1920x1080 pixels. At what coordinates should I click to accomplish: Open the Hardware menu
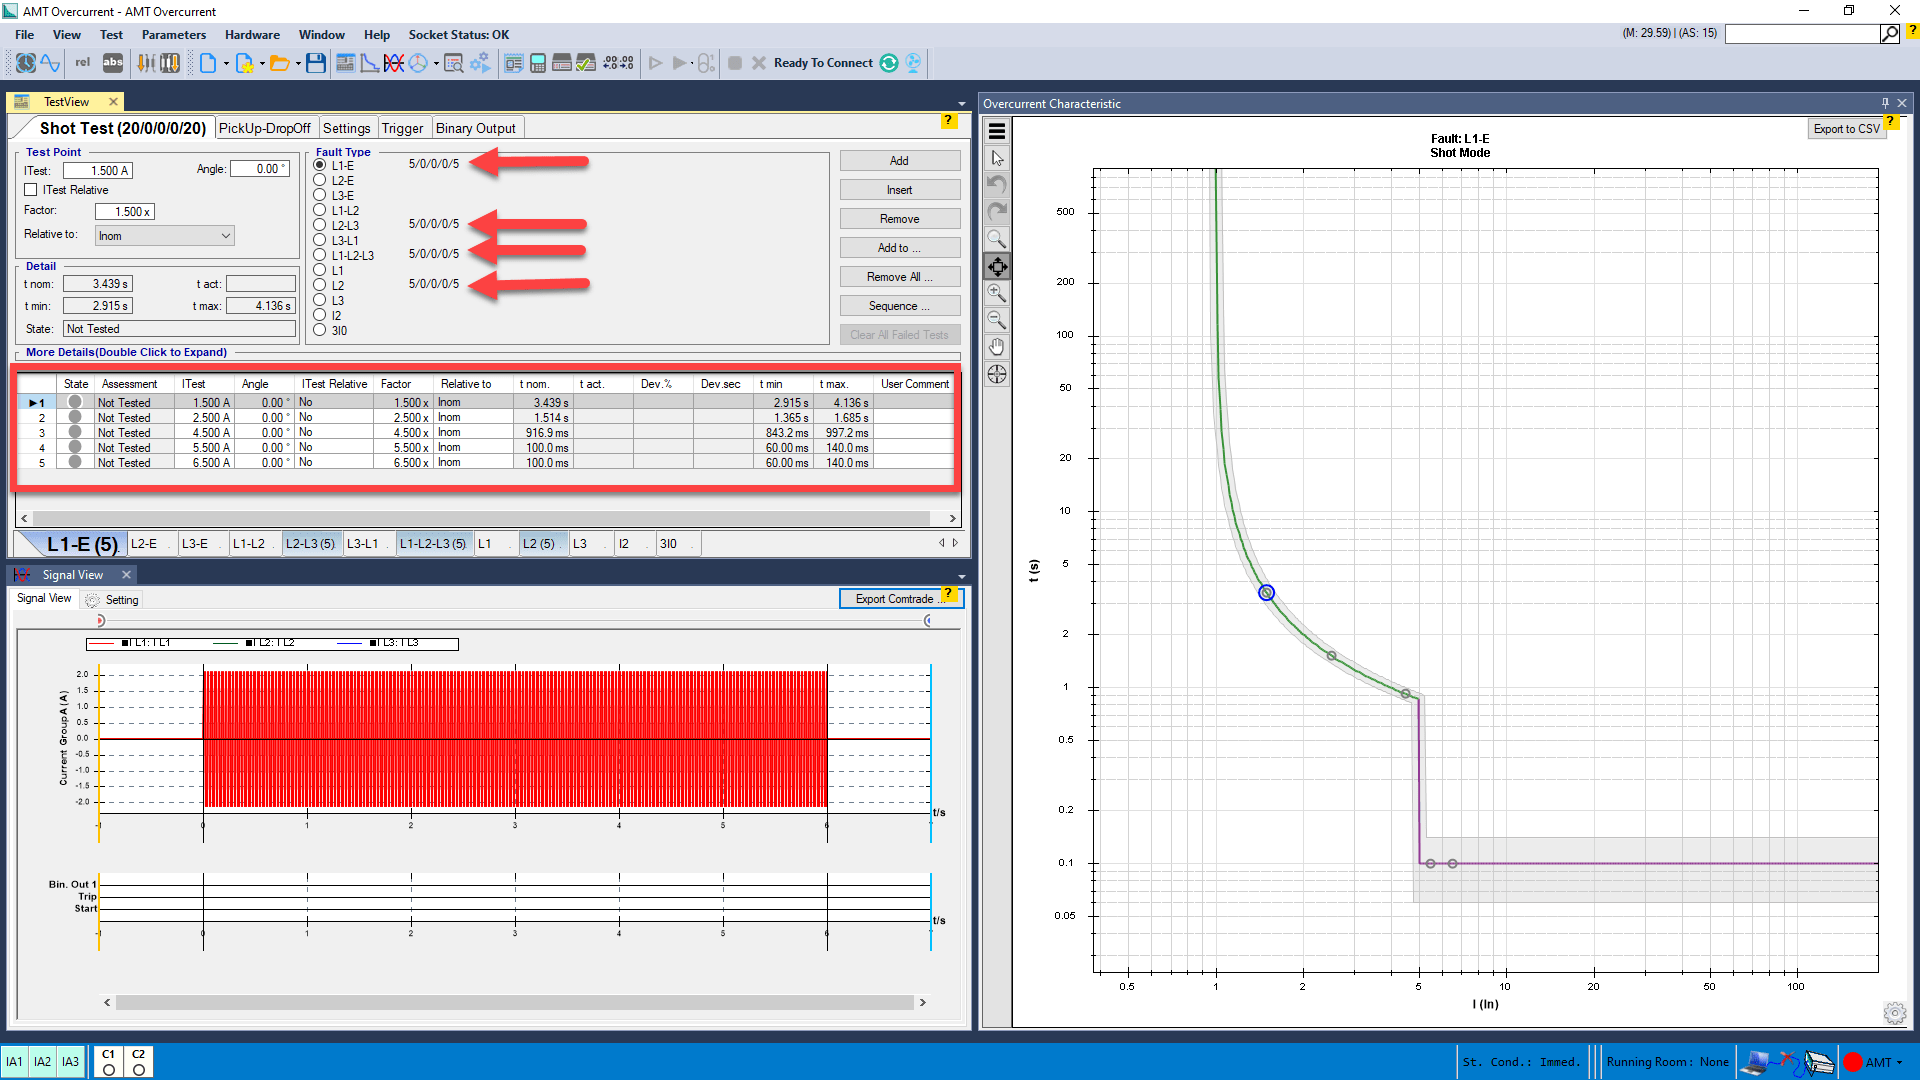coord(252,34)
